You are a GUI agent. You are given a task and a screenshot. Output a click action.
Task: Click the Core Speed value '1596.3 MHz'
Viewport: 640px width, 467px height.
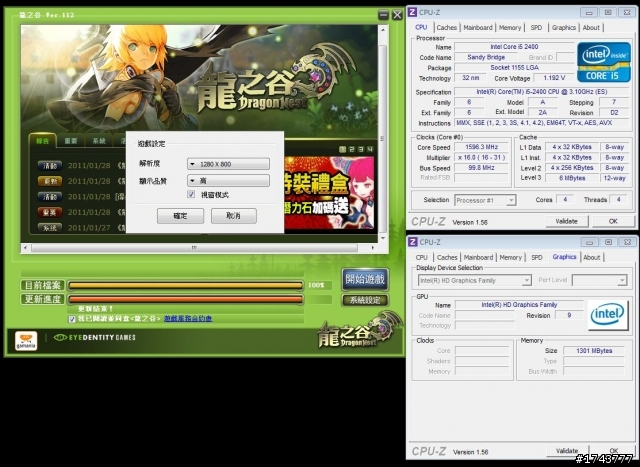coord(481,147)
